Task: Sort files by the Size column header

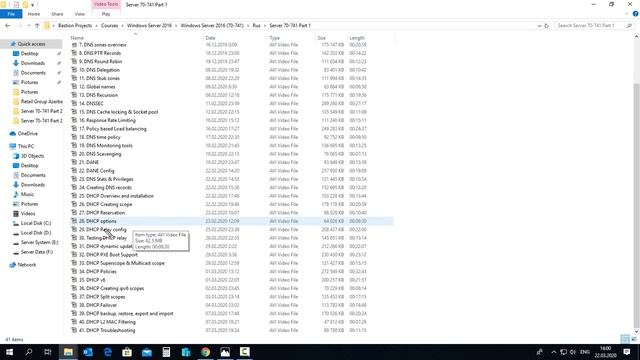Action: pos(322,38)
